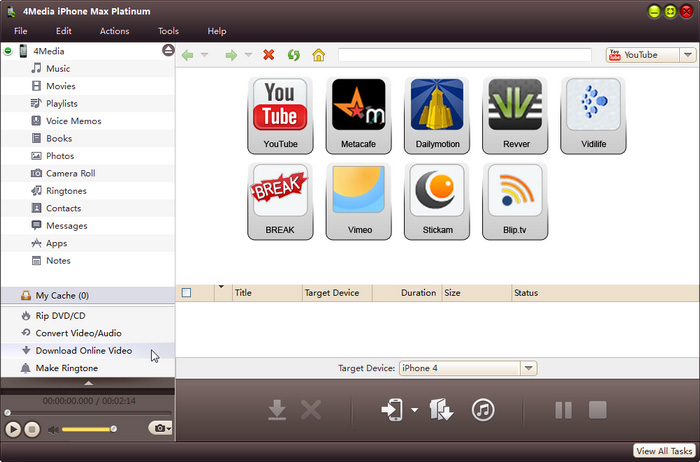
Task: Open the Tools menu
Action: 168,31
